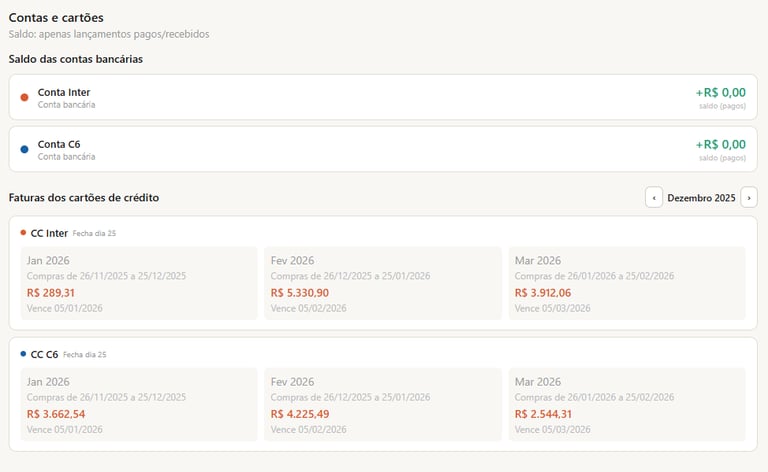Open CC Inter Jan 2026 invoice card
This screenshot has height=472, width=768.
[139, 283]
